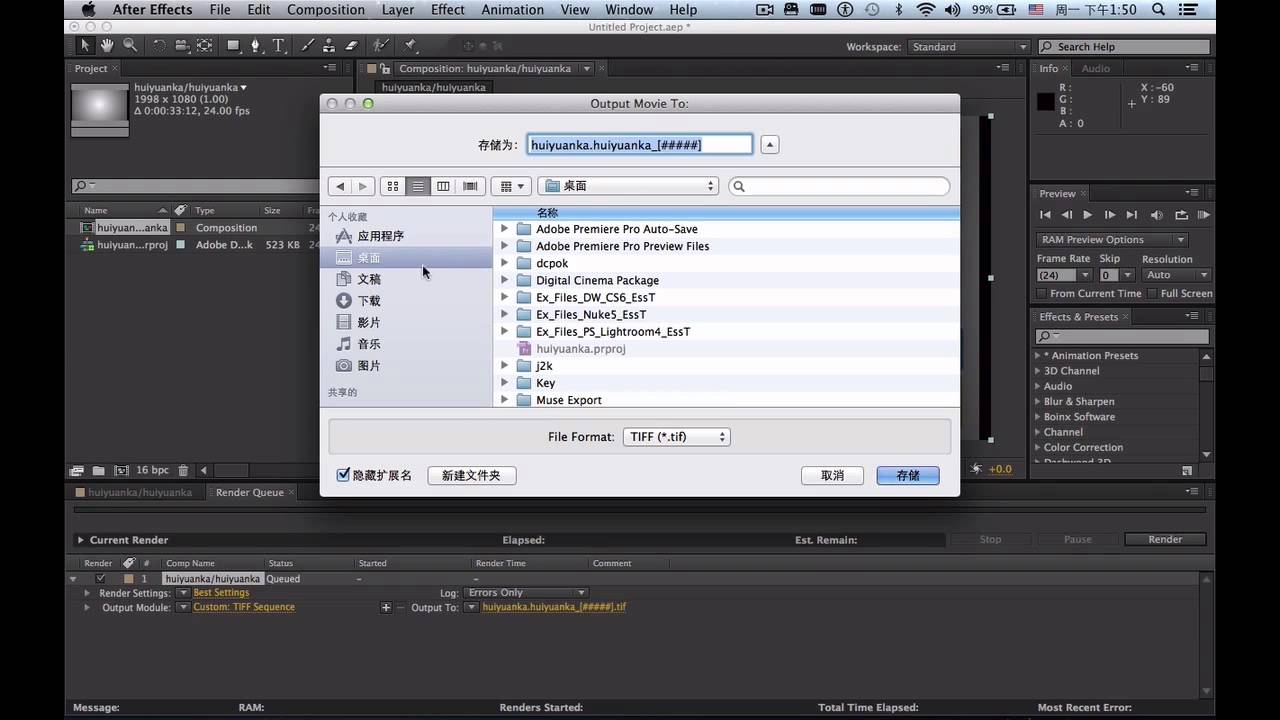Click the Info panel color swatch
The width and height of the screenshot is (1280, 720).
pos(1045,102)
